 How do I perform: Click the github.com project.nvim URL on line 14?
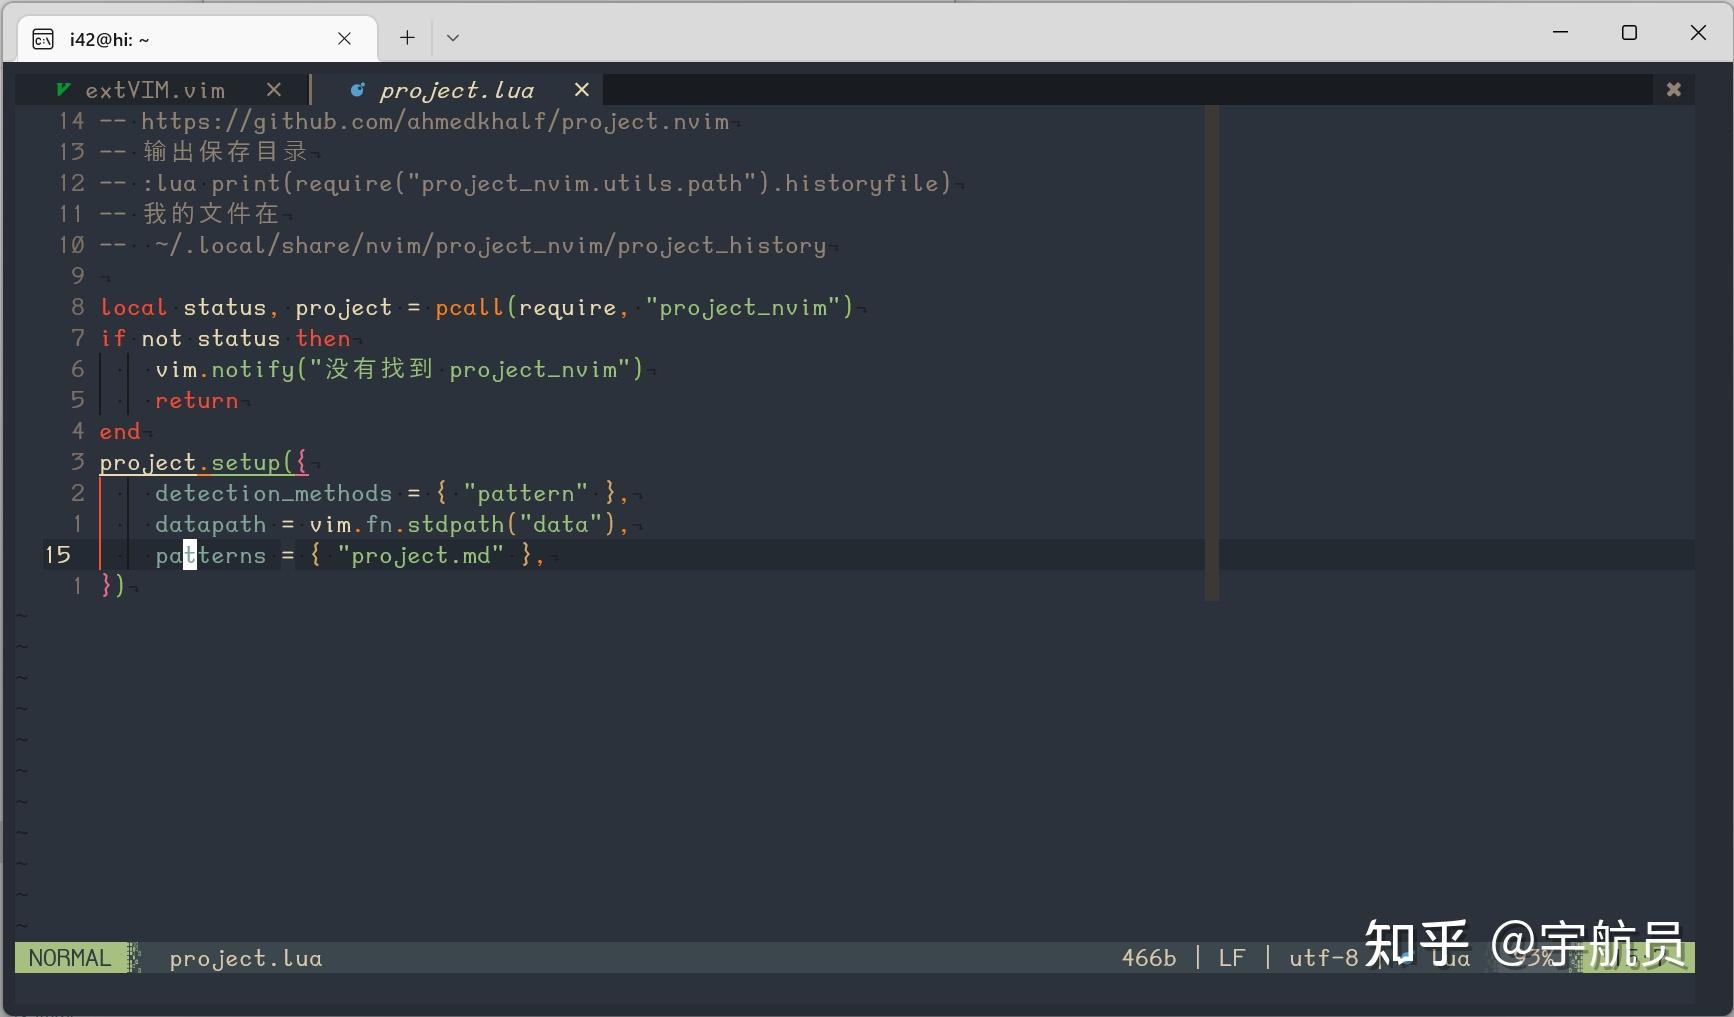point(435,121)
